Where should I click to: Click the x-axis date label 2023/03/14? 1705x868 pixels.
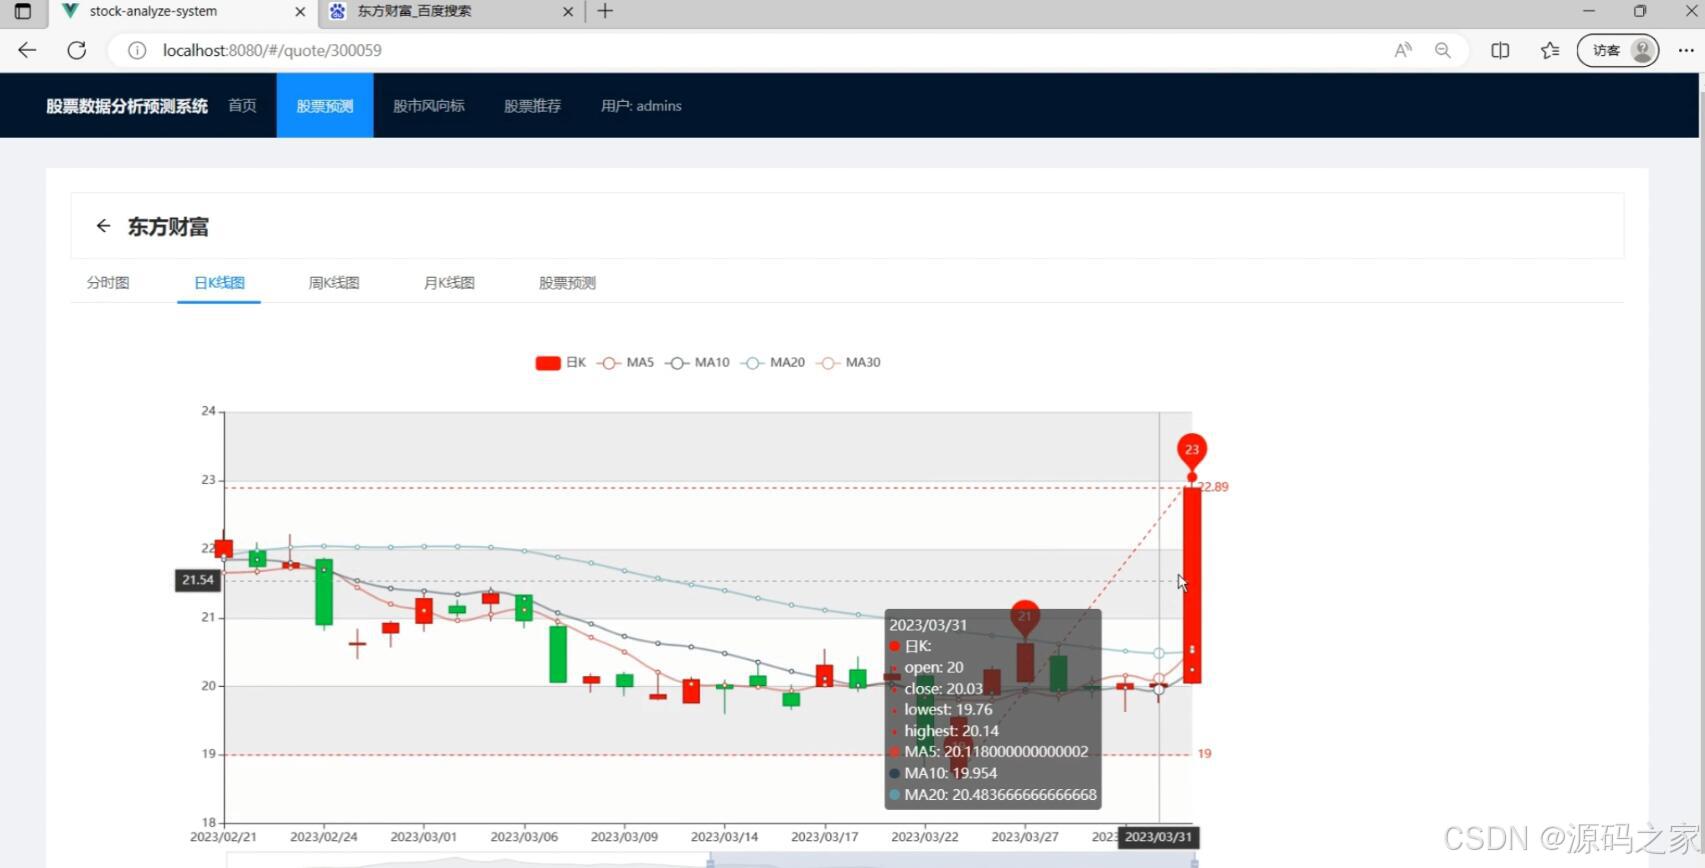tap(724, 837)
